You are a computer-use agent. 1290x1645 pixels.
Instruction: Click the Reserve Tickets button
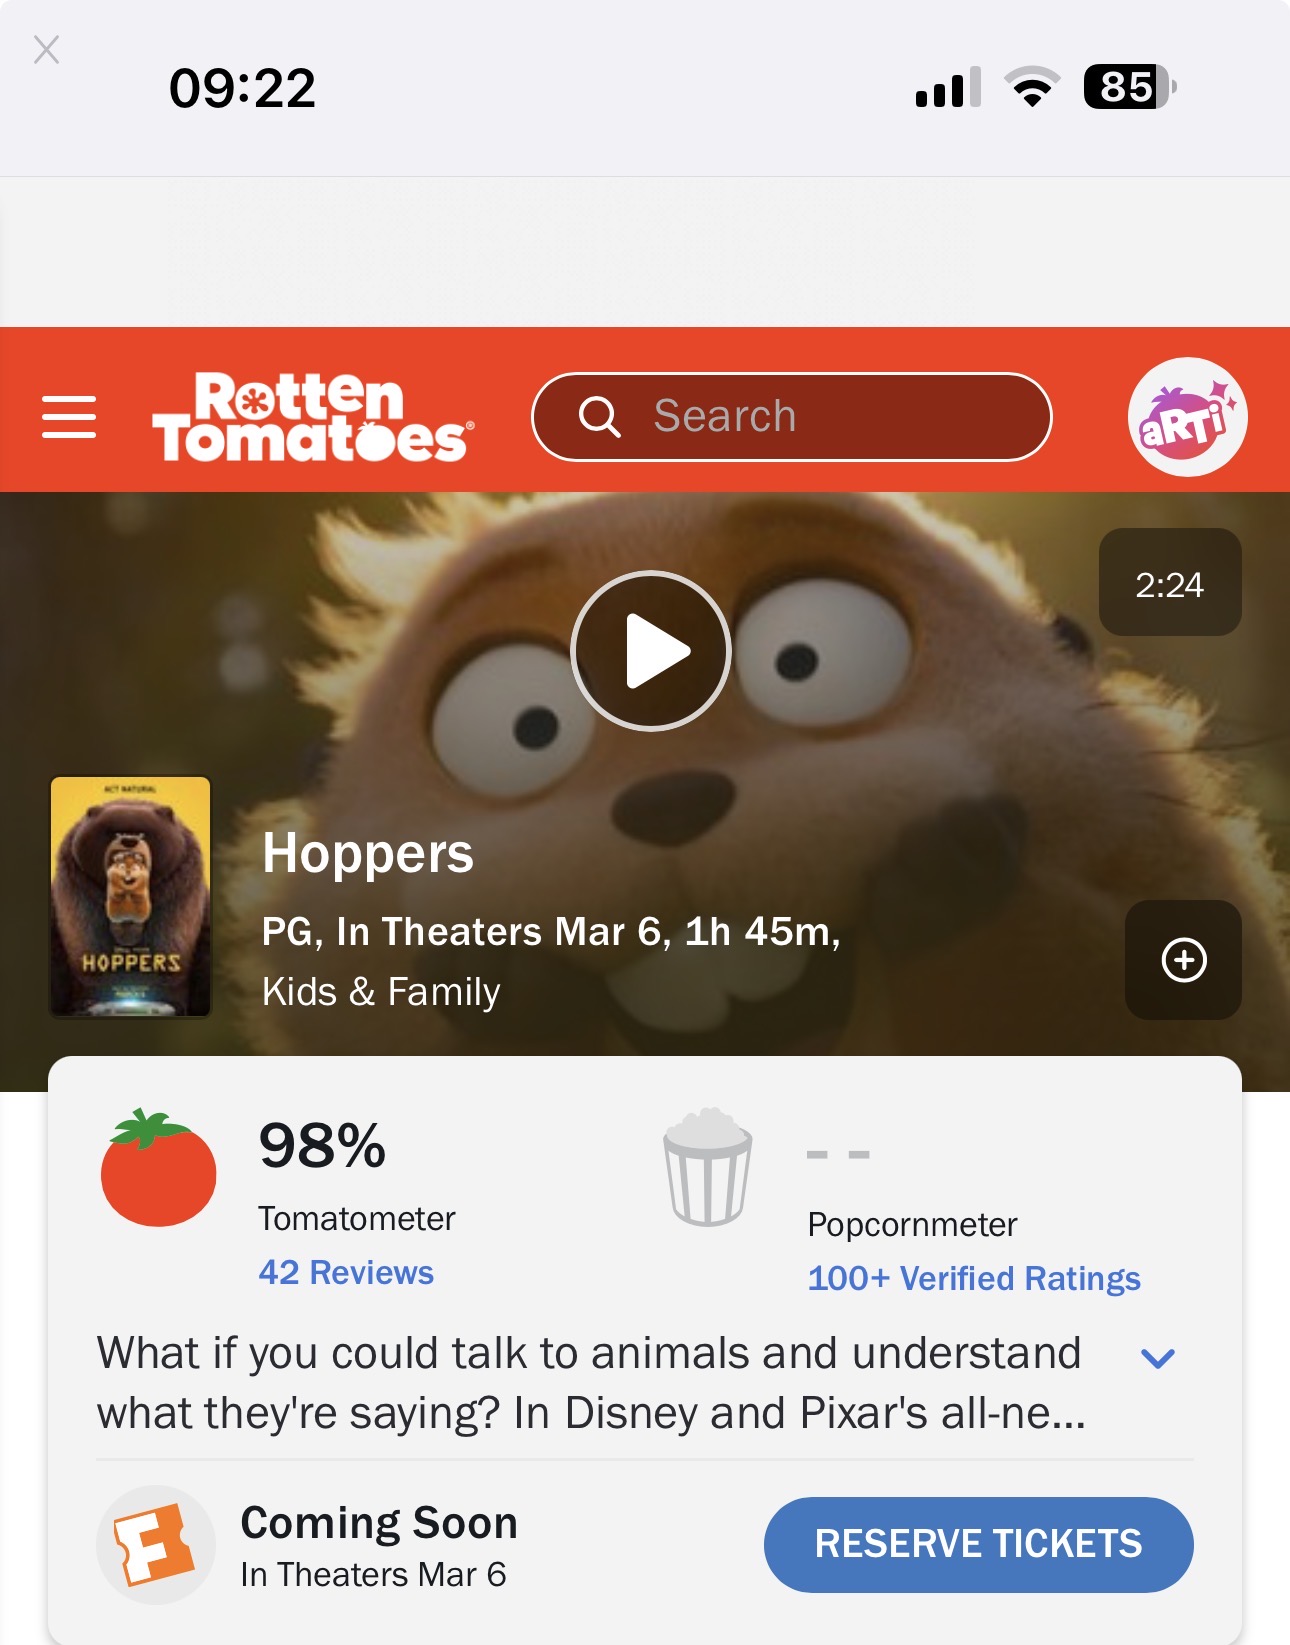pyautogui.click(x=978, y=1544)
